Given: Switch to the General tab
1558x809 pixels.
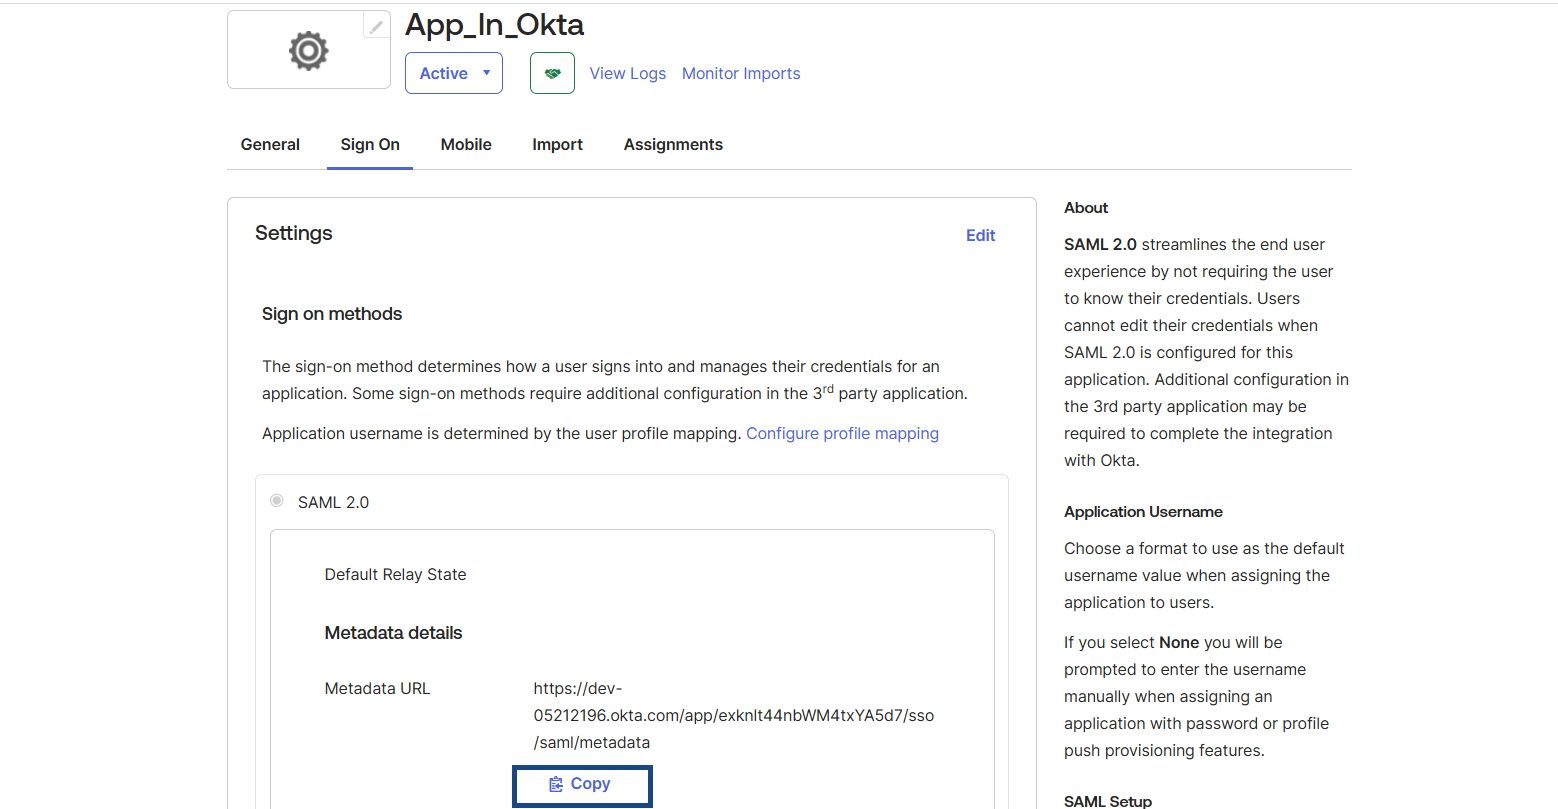Looking at the screenshot, I should pos(270,144).
